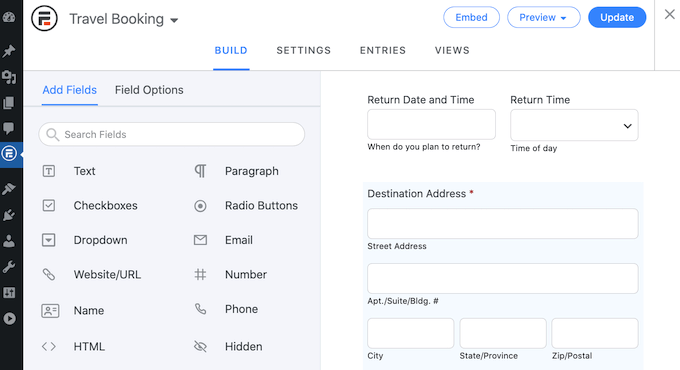
Task: Select the Add Fields tab
Action: pyautogui.click(x=69, y=90)
